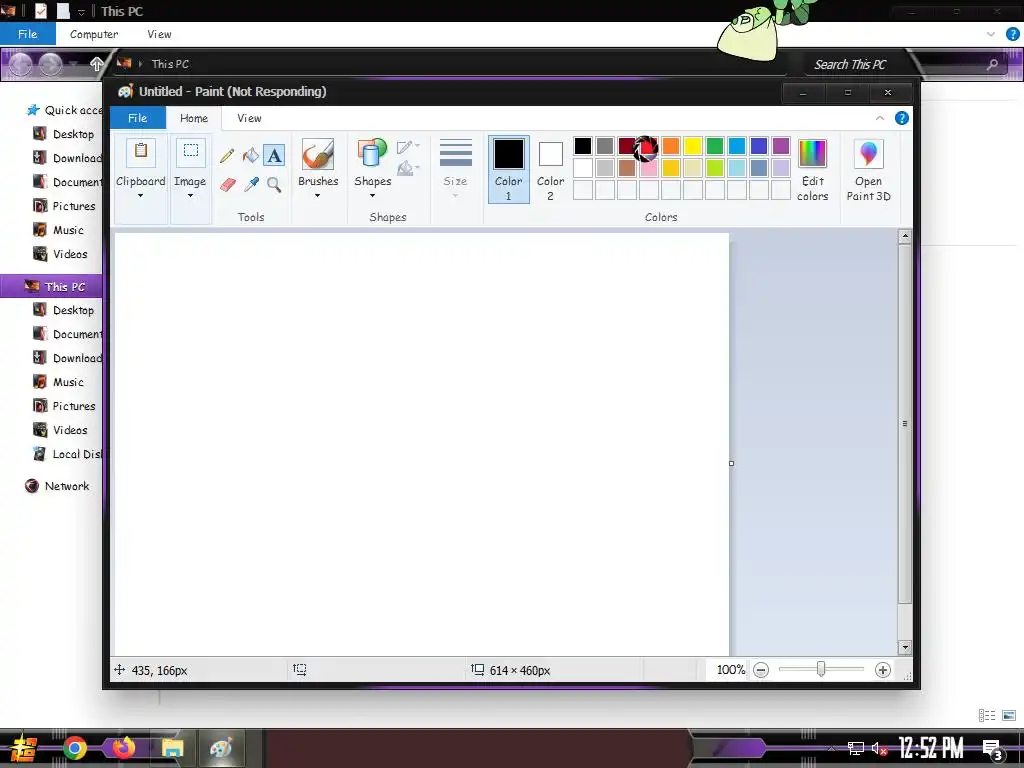Pick the yellow color swatch

pyautogui.click(x=693, y=146)
